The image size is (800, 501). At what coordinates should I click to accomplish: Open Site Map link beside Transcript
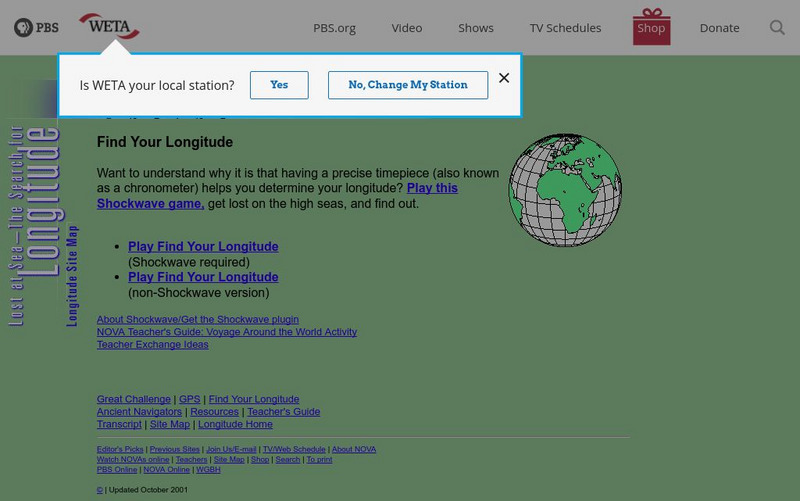(x=170, y=424)
